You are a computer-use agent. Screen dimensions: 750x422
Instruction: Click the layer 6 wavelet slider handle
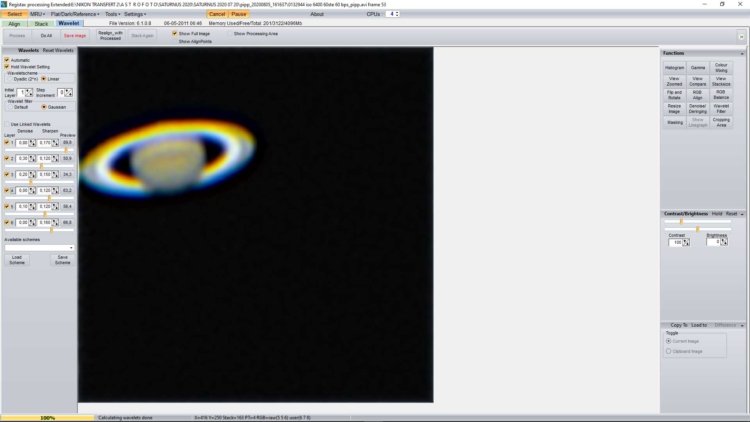click(51, 230)
